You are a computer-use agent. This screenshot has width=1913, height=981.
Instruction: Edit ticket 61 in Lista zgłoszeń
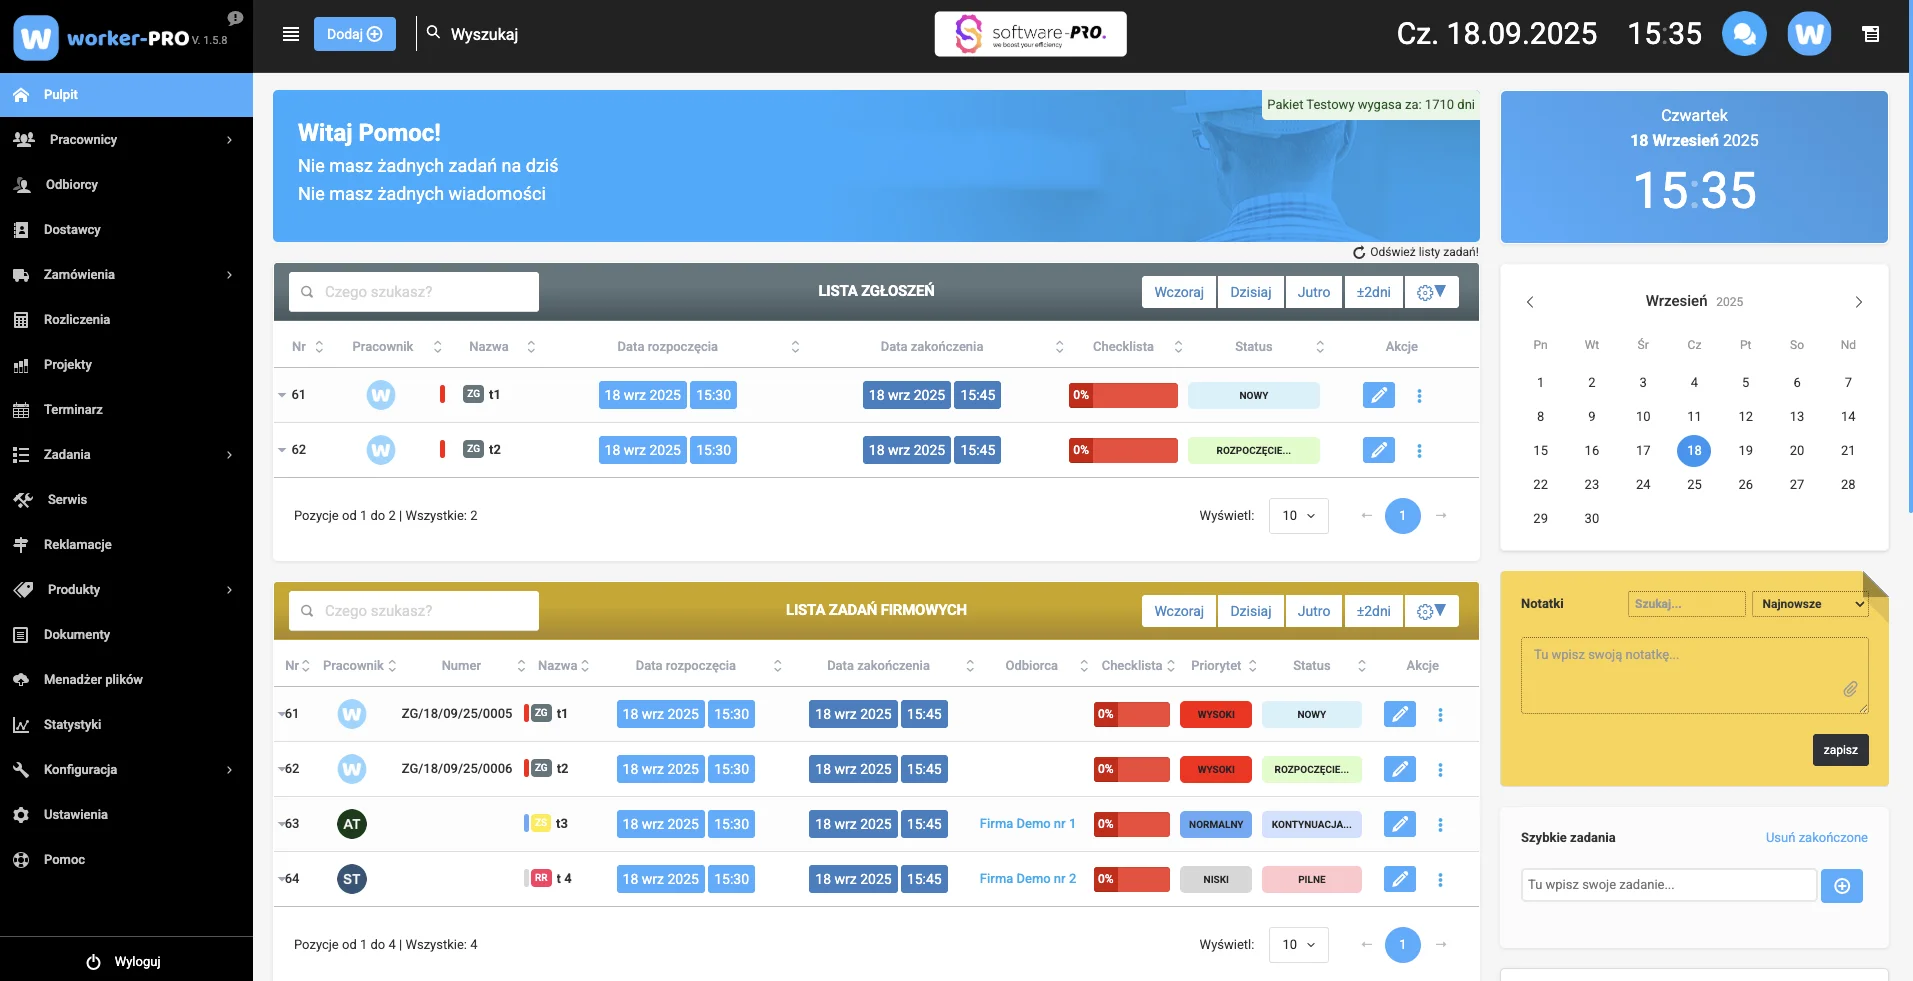click(1378, 395)
